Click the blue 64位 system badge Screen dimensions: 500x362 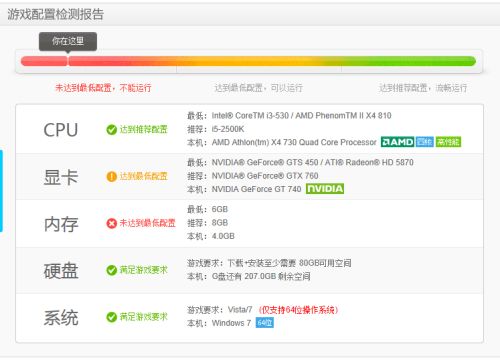pyautogui.click(x=265, y=323)
